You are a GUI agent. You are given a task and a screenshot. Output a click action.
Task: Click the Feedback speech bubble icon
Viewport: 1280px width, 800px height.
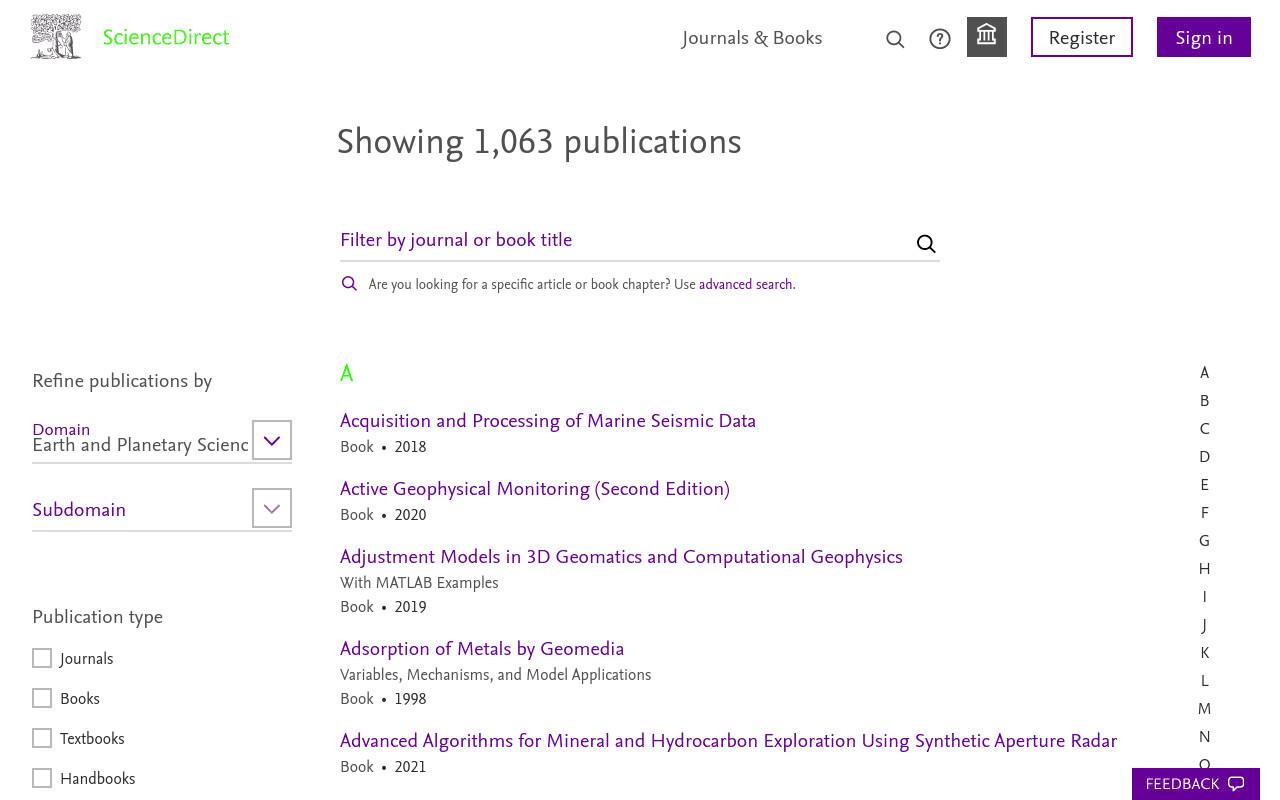(1236, 785)
